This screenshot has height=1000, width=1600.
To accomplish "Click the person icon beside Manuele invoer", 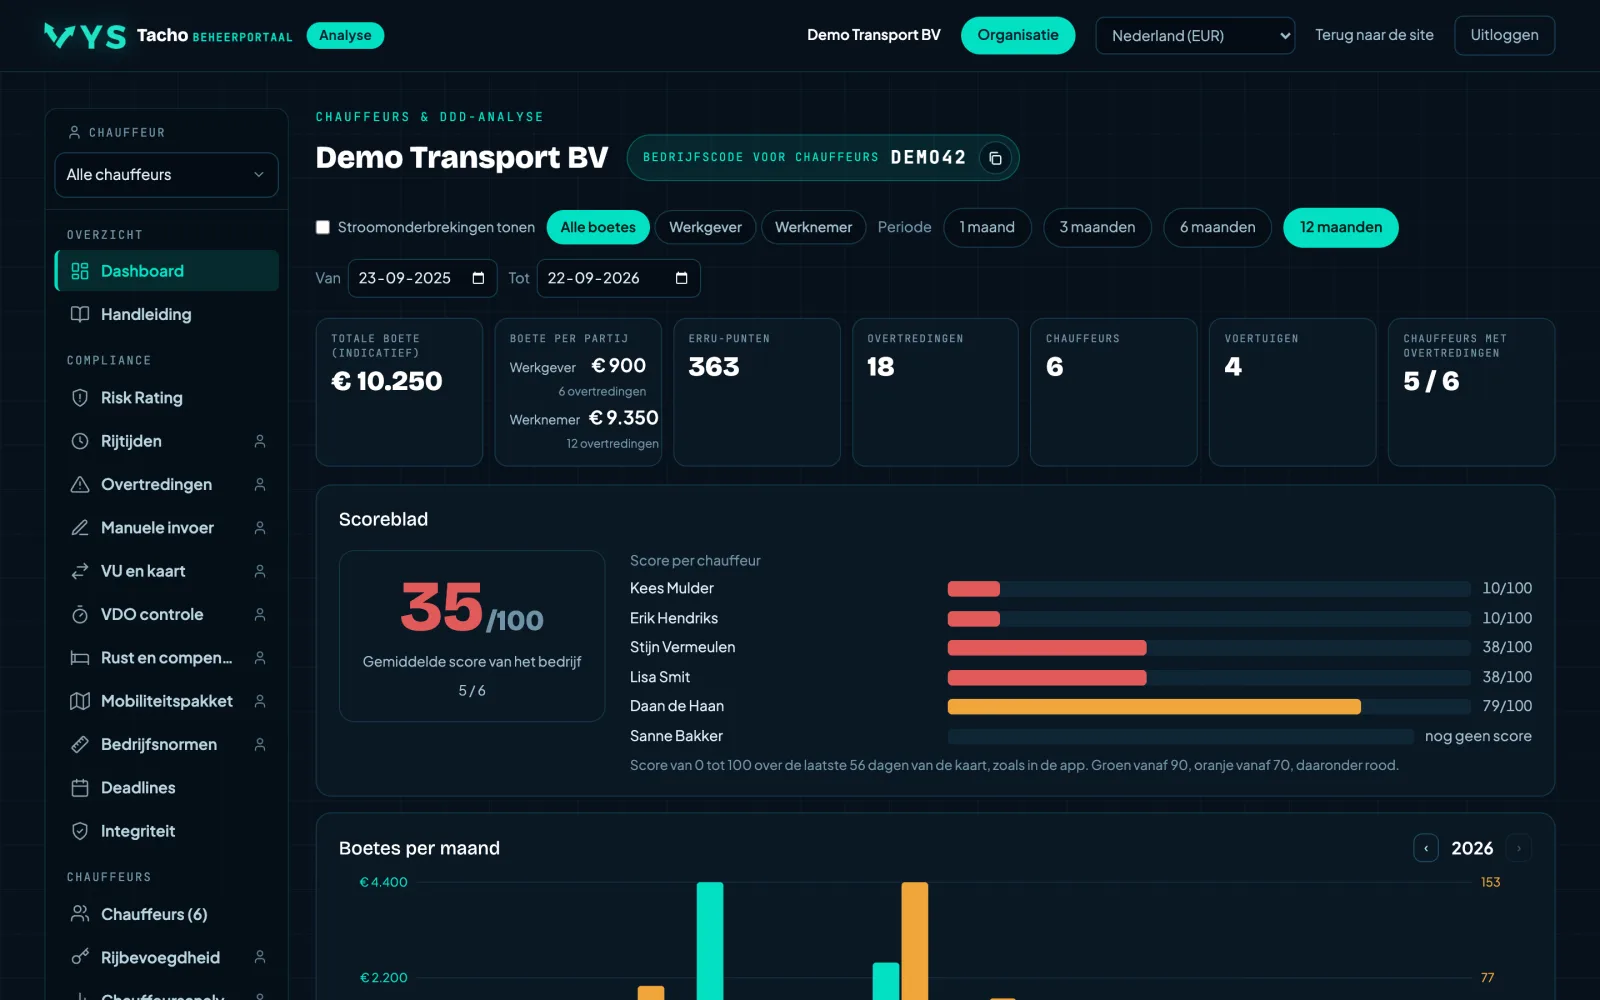I will pos(260,528).
